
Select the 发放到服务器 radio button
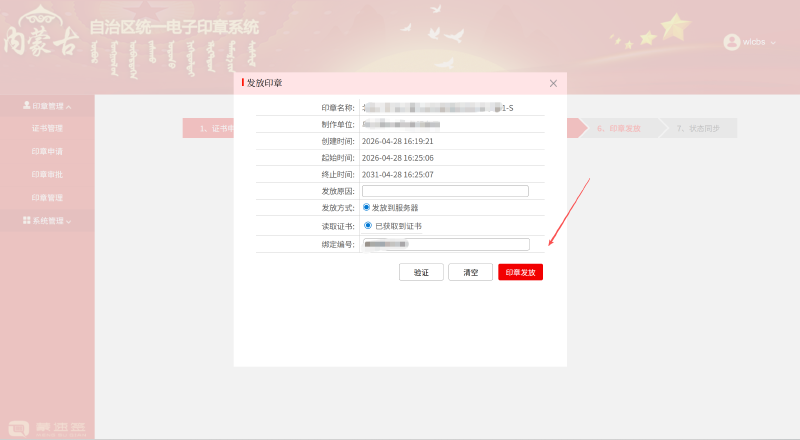point(366,208)
